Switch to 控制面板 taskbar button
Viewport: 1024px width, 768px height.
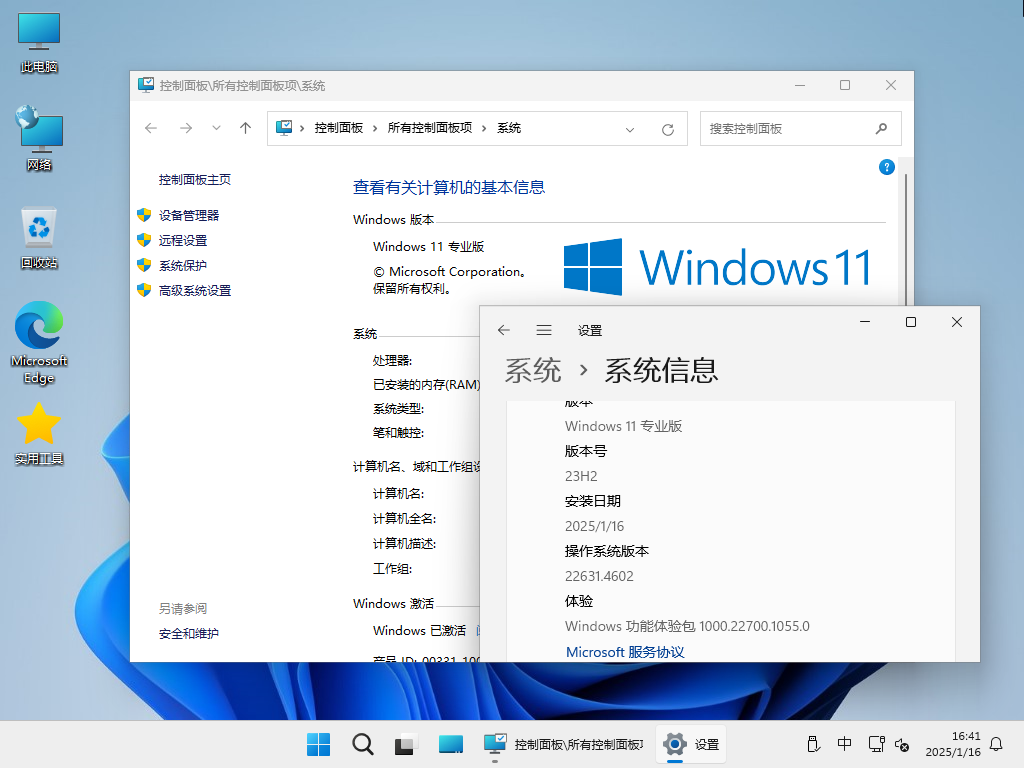click(563, 744)
